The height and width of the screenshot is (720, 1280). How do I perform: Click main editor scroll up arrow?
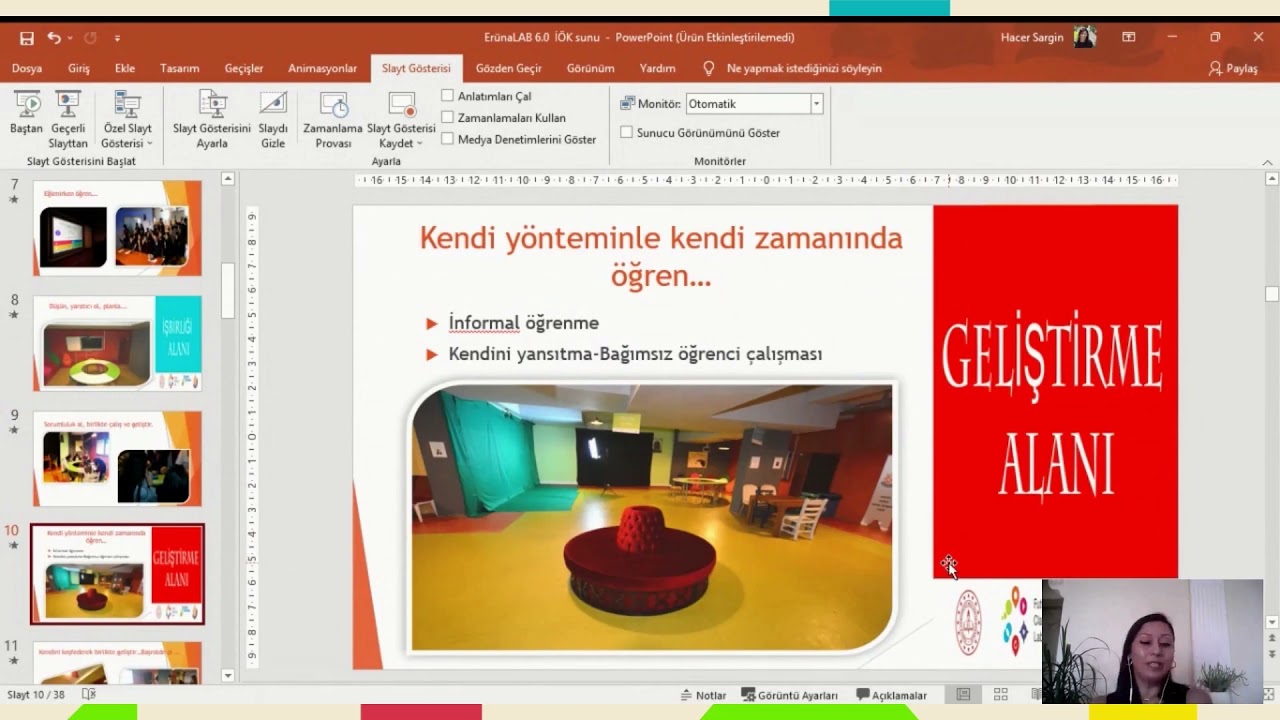(1272, 179)
